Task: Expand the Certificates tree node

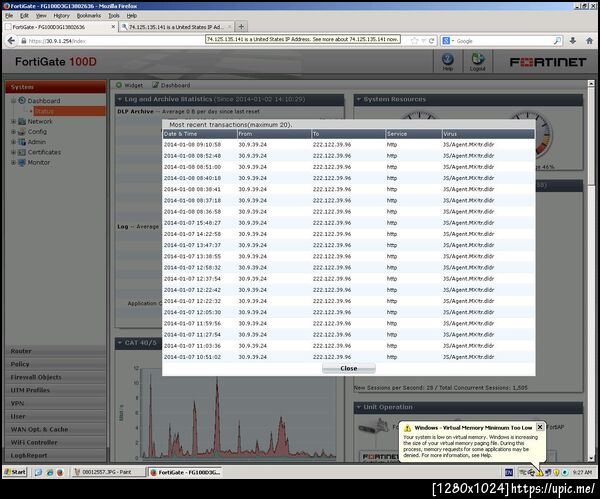Action: (x=13, y=152)
